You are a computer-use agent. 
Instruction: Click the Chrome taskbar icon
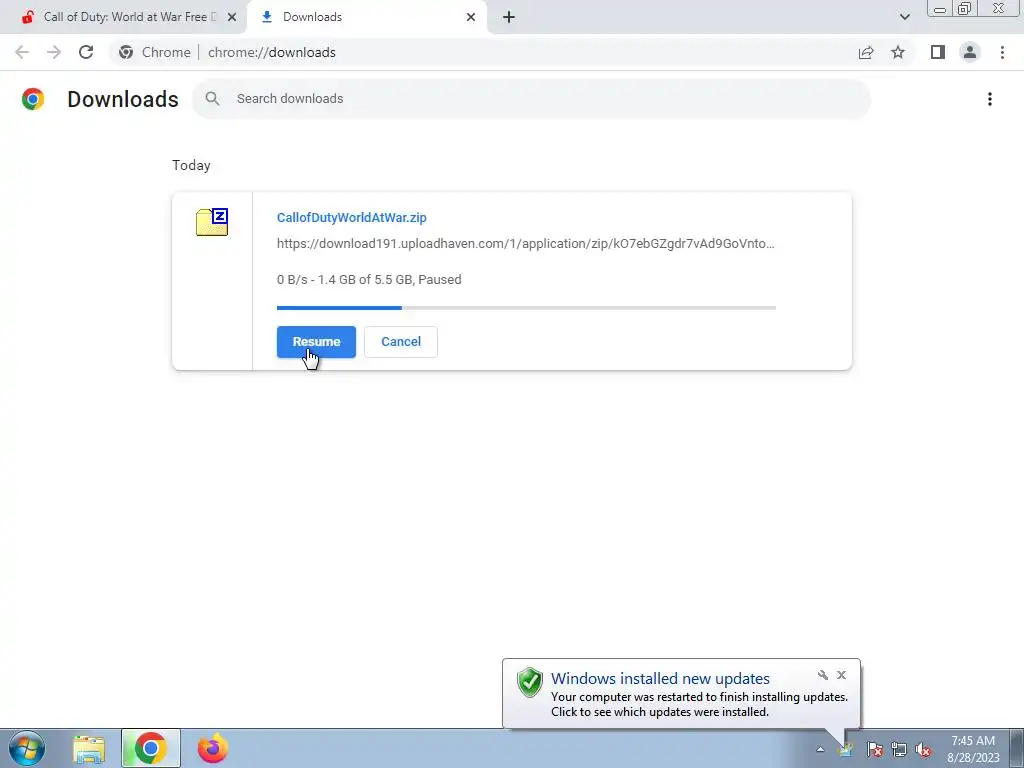tap(151, 748)
